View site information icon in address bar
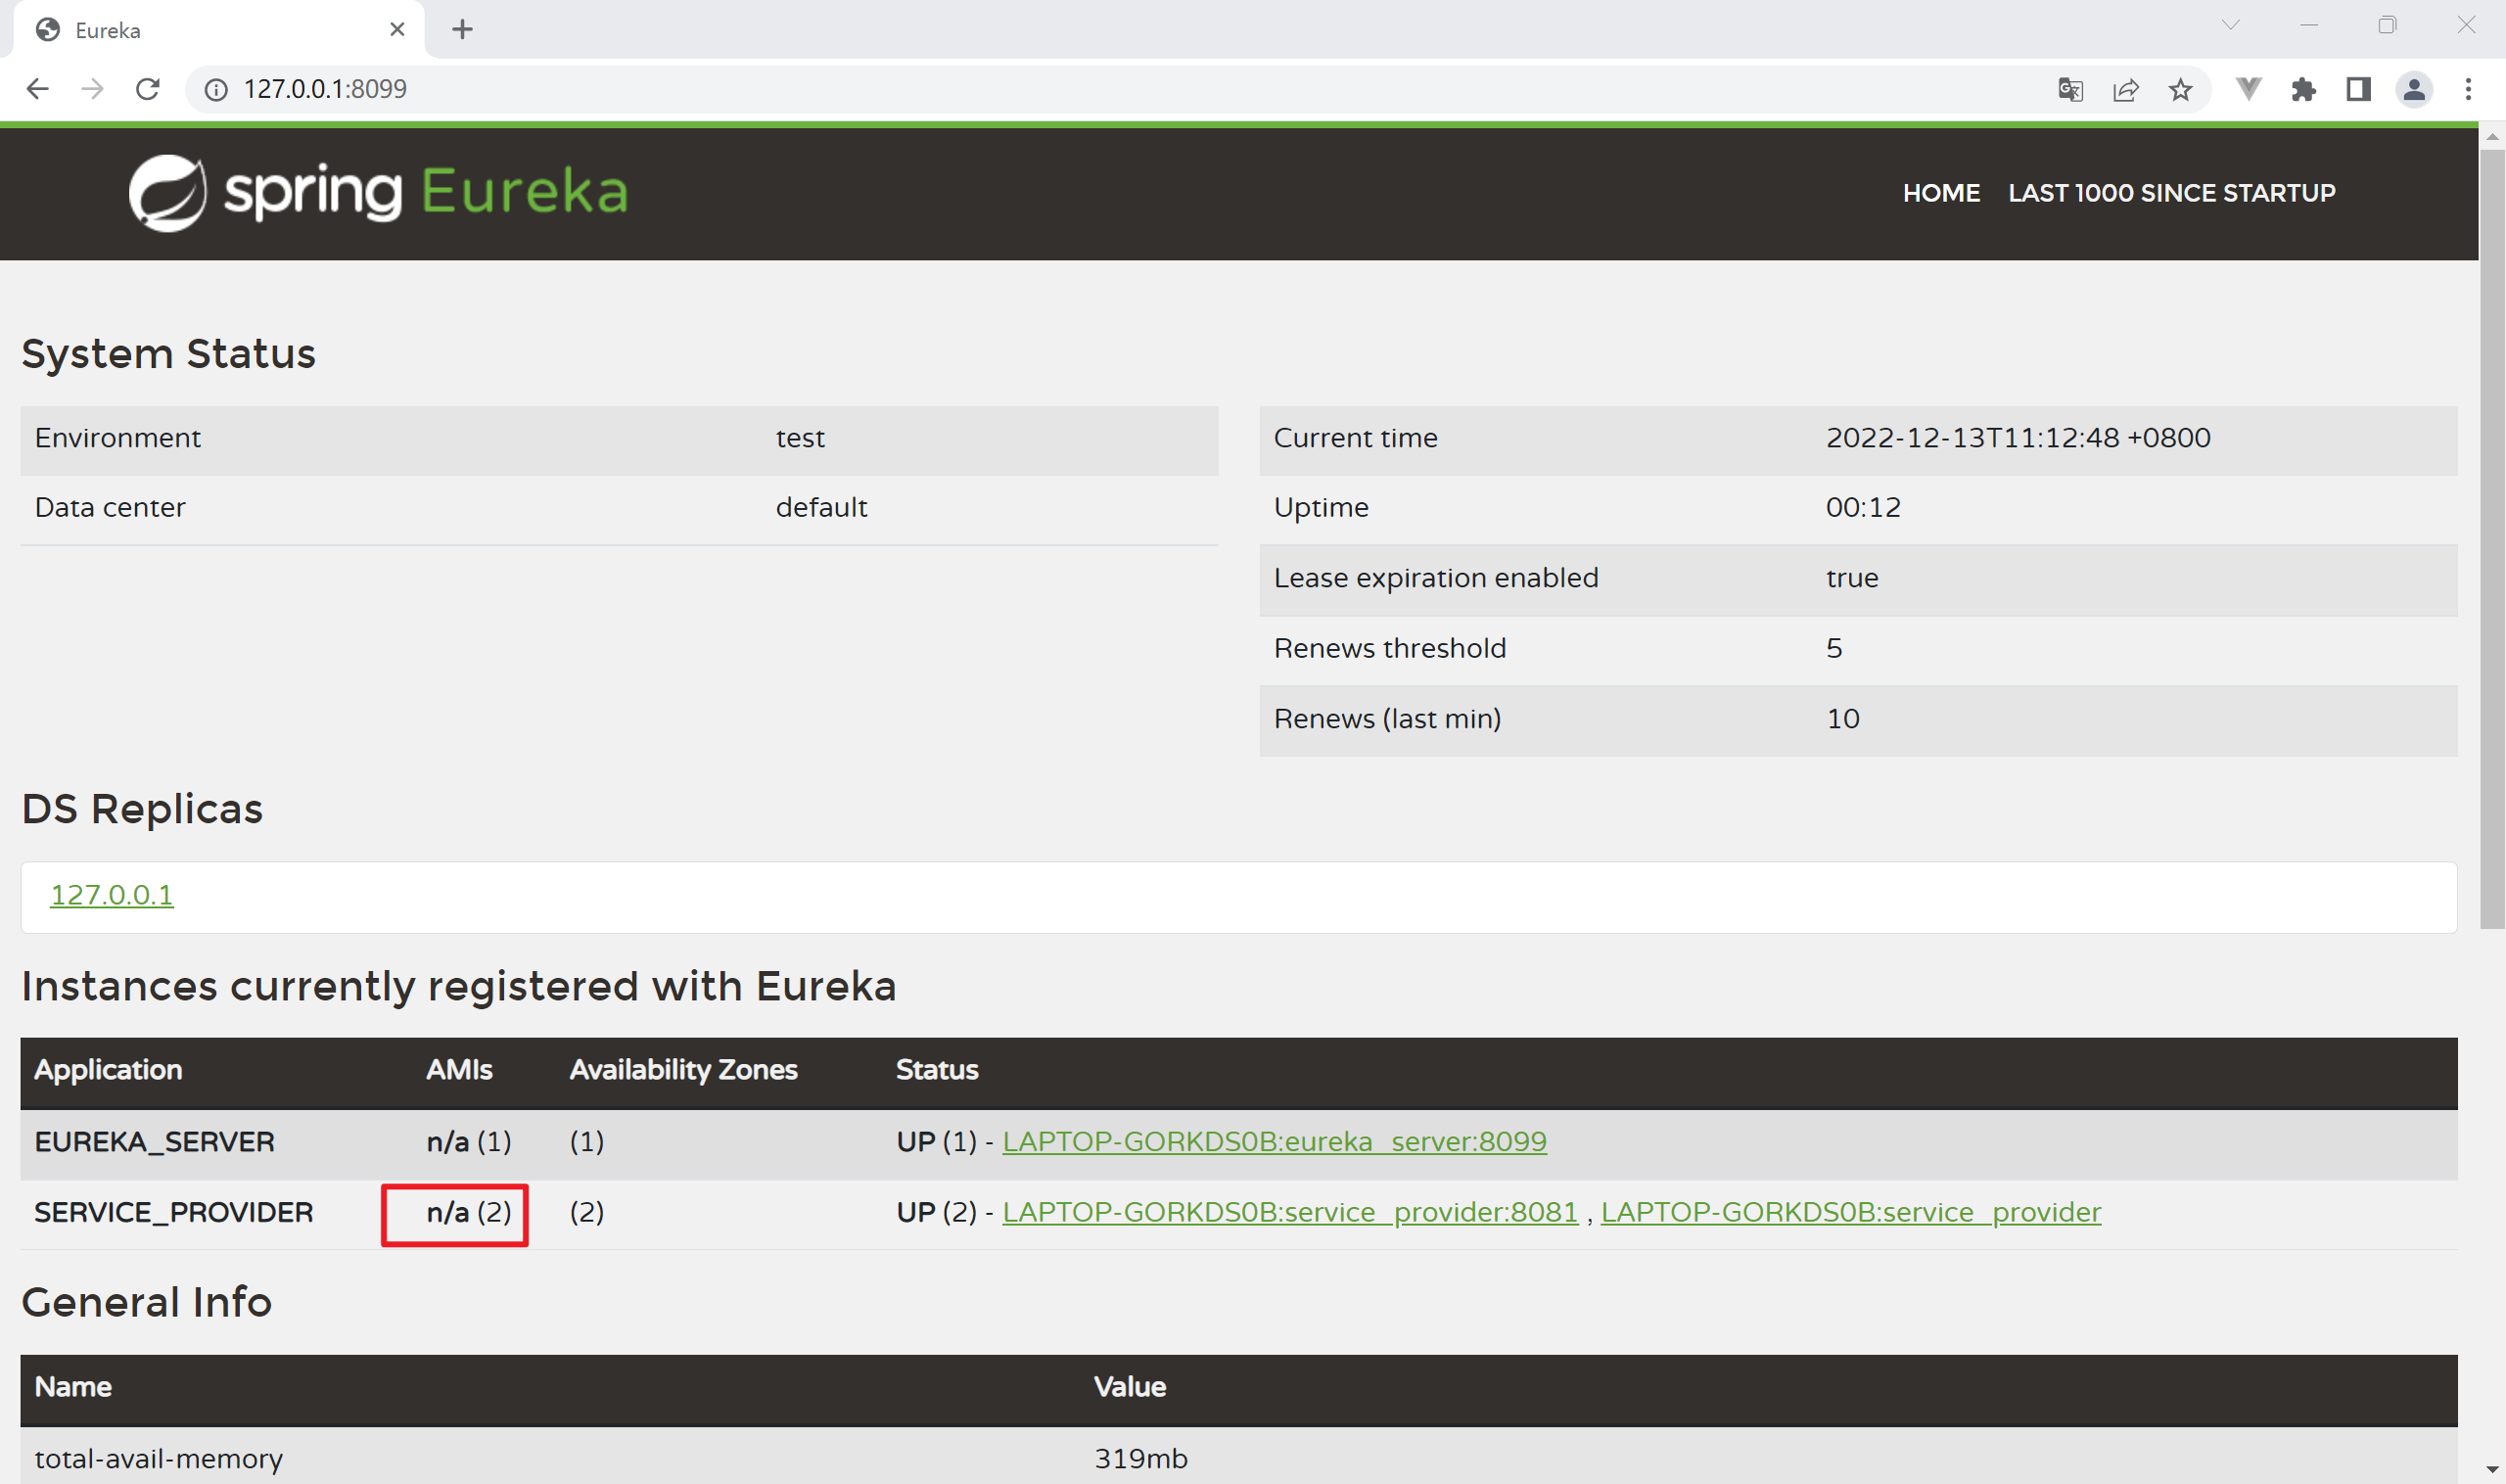 [x=215, y=89]
